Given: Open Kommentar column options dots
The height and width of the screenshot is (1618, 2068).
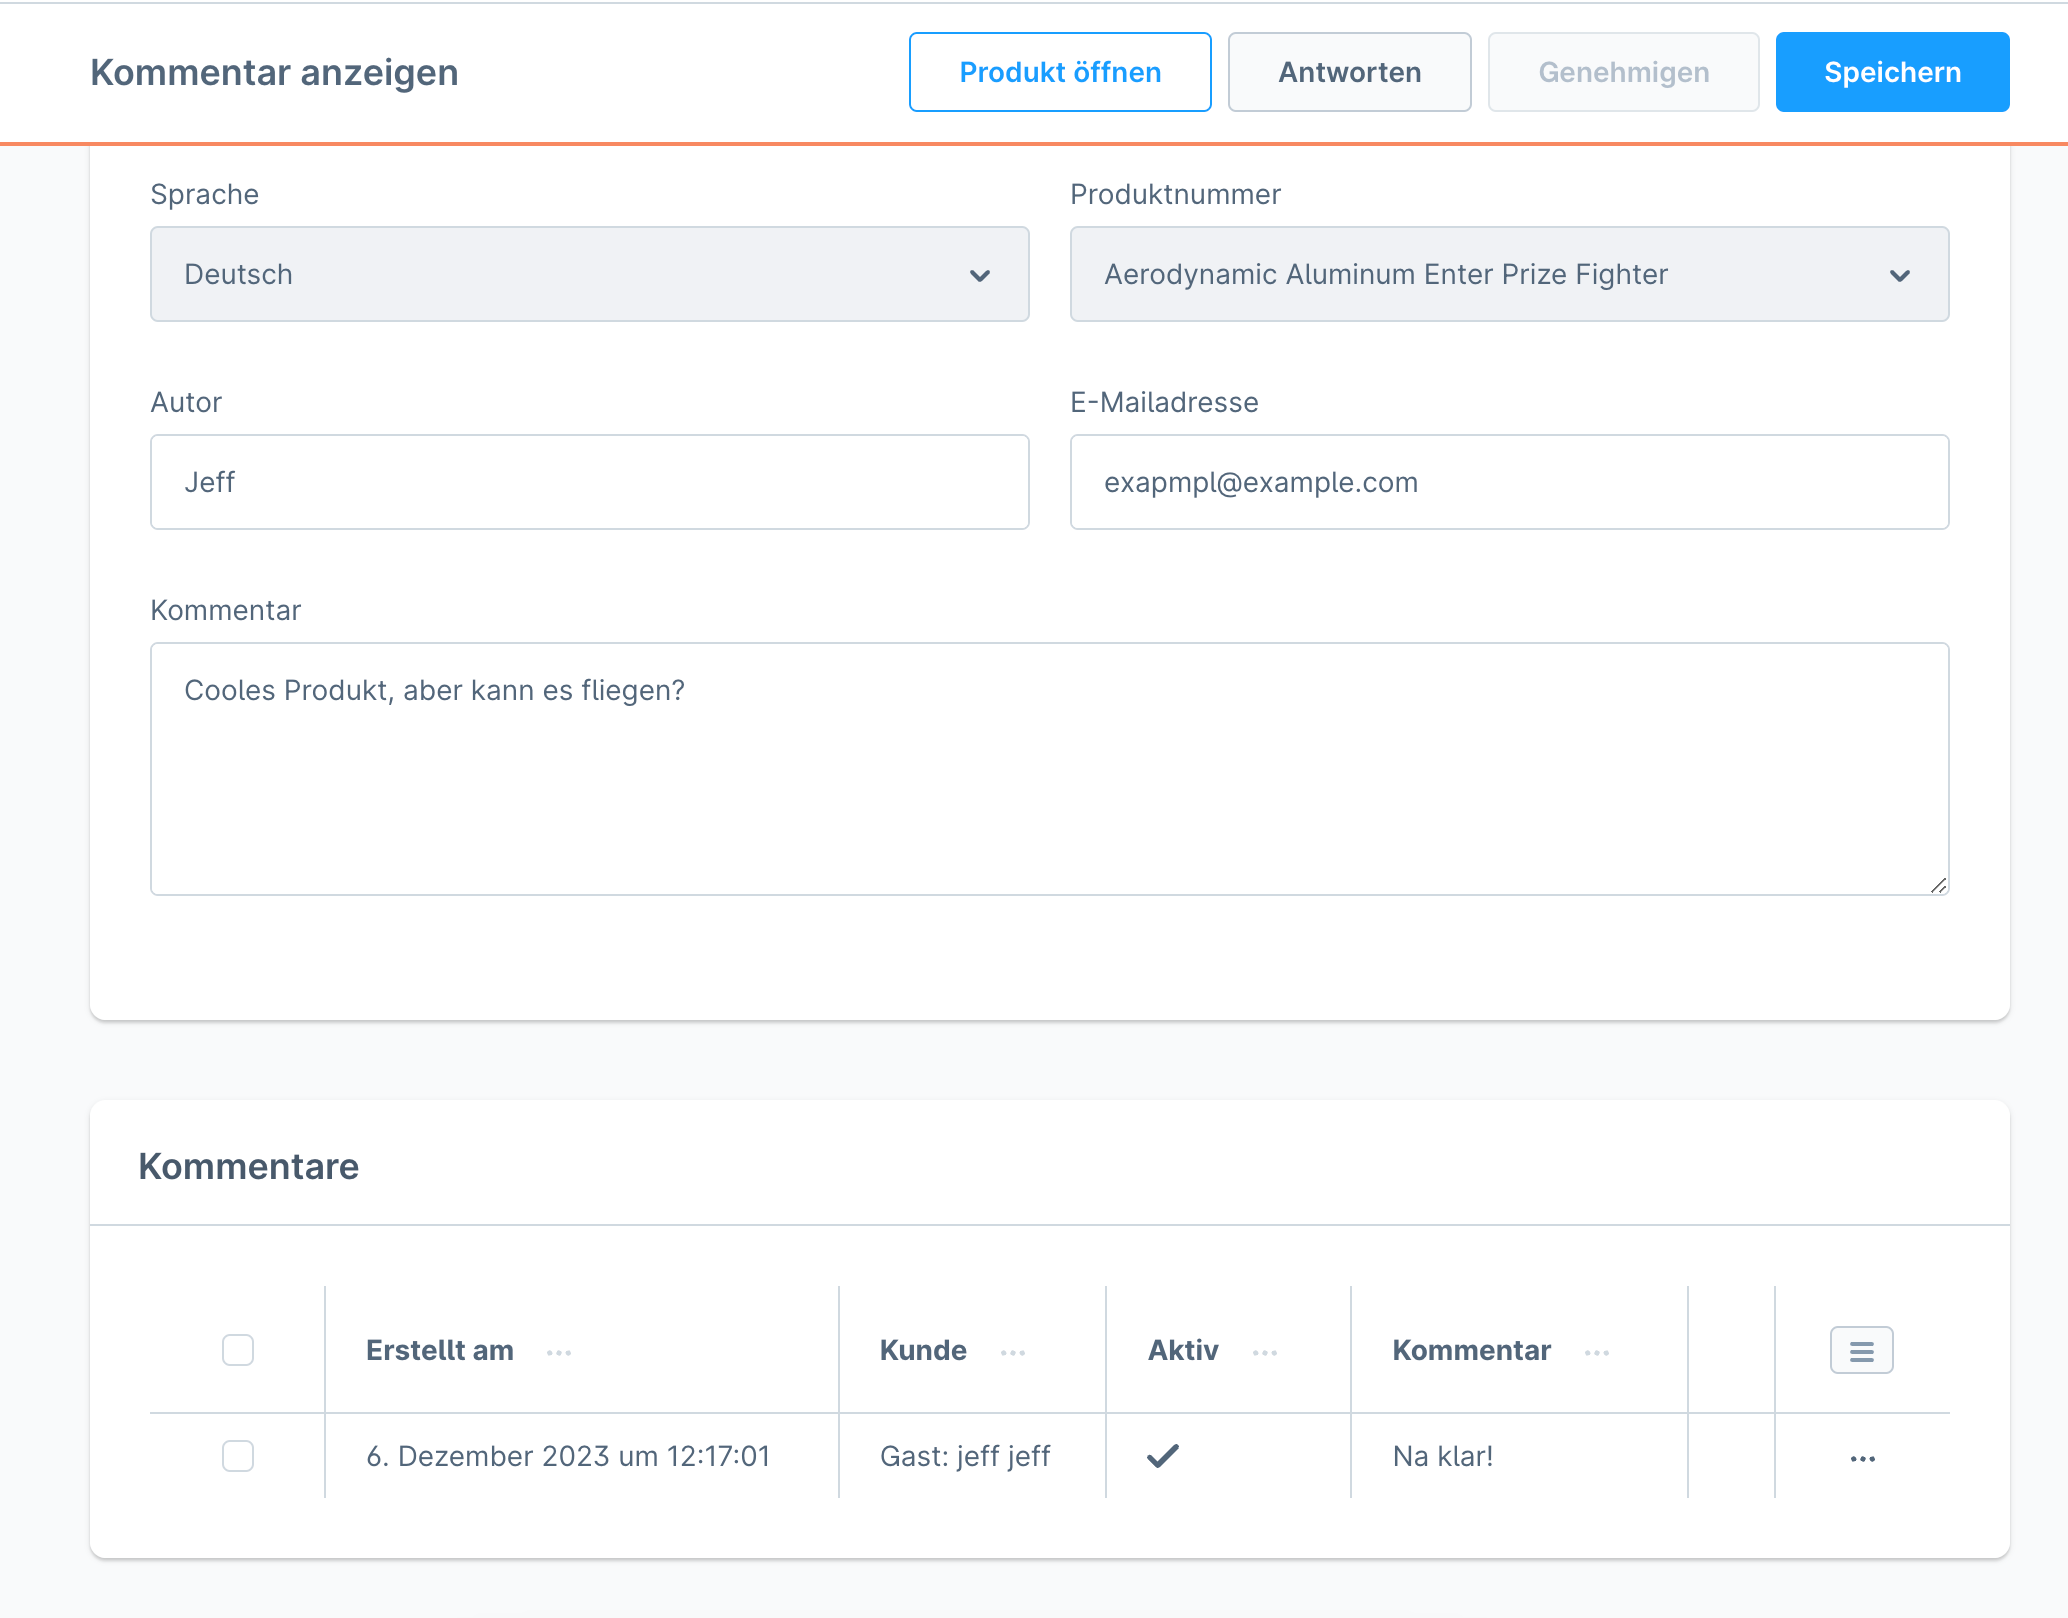Looking at the screenshot, I should [1597, 1353].
